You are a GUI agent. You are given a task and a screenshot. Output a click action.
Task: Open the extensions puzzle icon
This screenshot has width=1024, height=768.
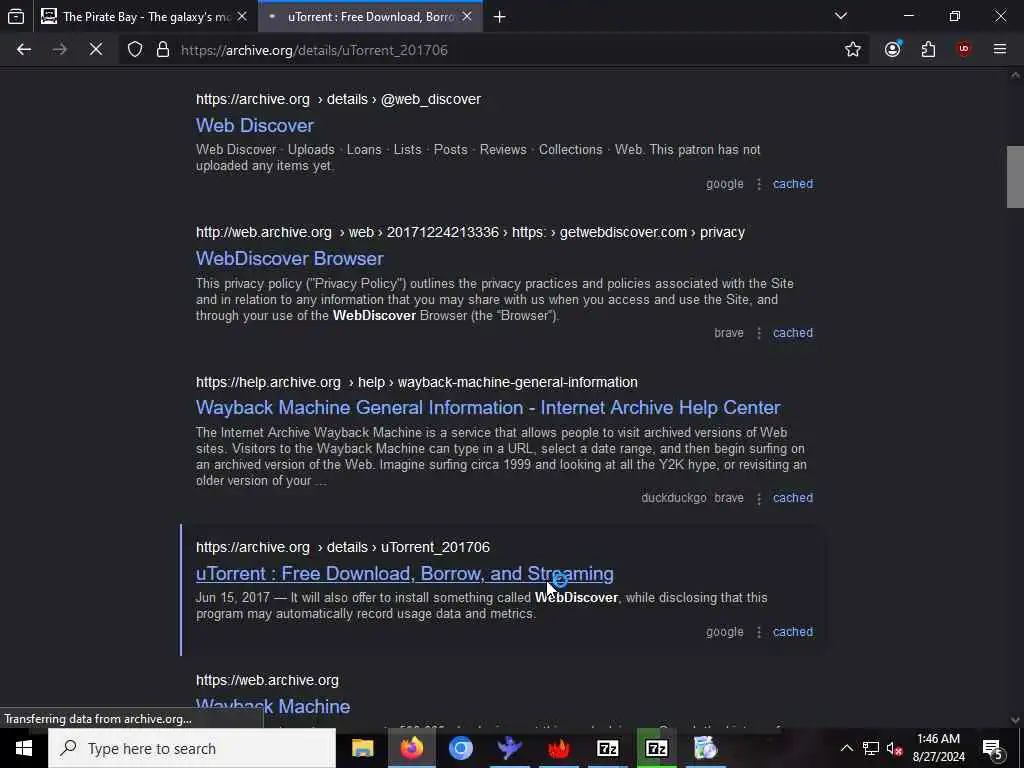[x=928, y=50]
